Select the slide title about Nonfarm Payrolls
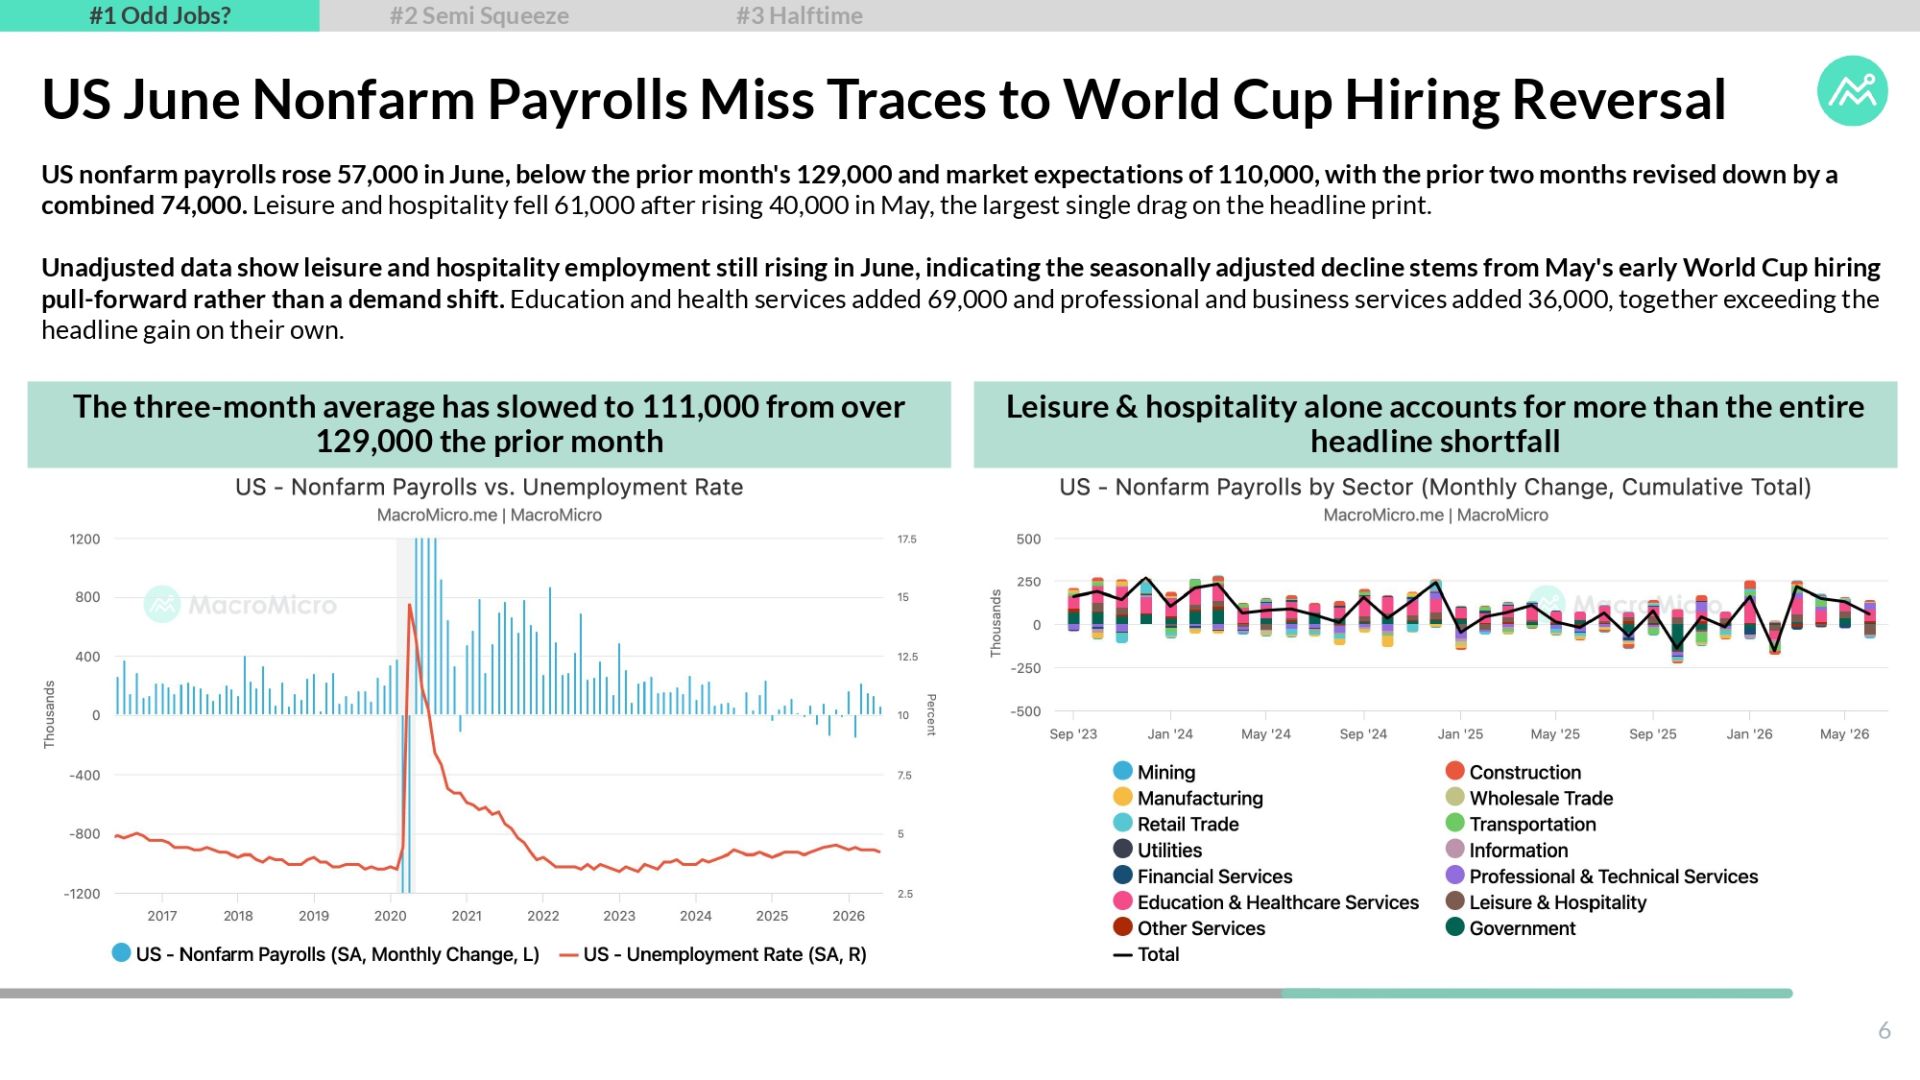The height and width of the screenshot is (1080, 1920). point(884,100)
